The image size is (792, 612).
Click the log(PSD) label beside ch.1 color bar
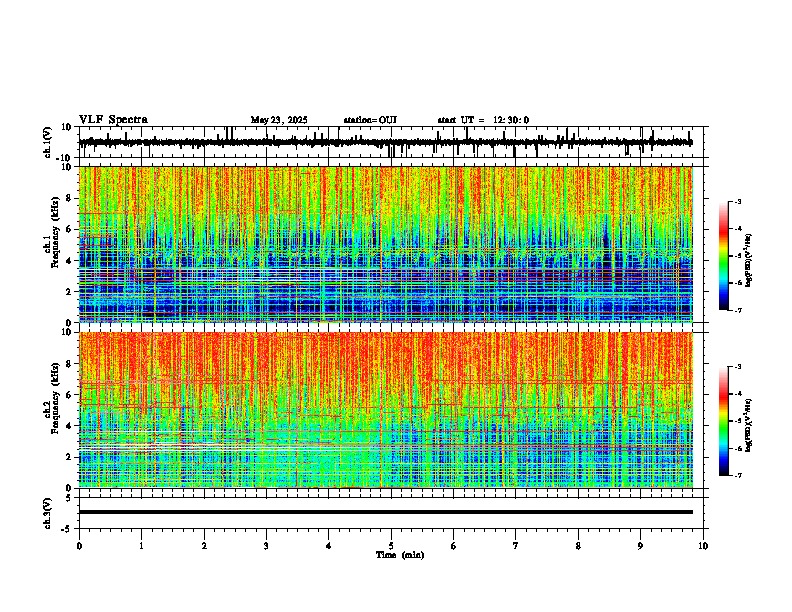[749, 260]
